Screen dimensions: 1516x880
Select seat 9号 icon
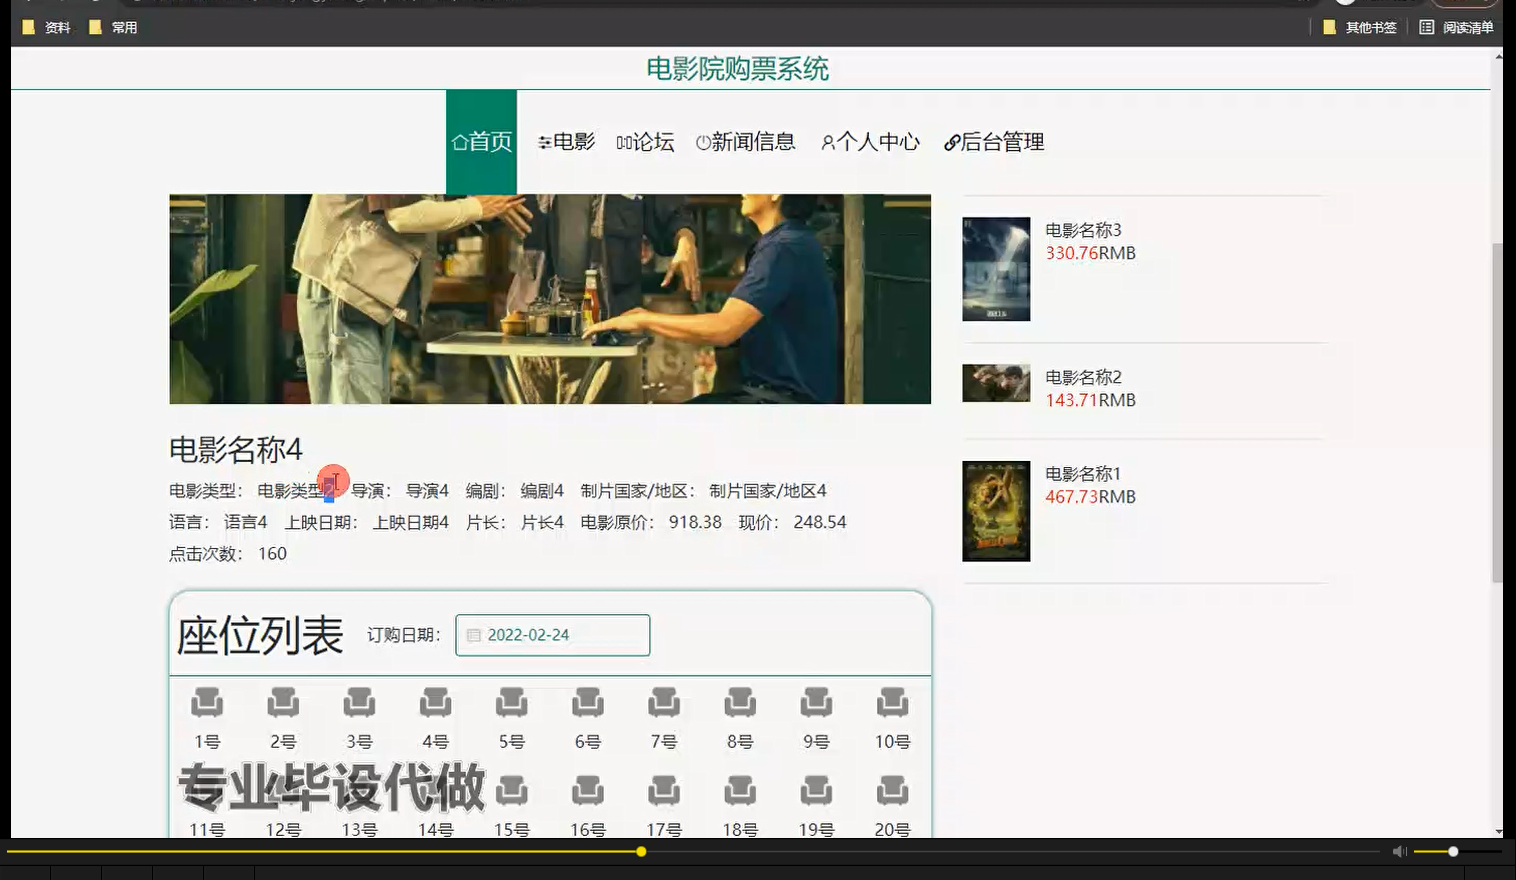click(x=816, y=702)
